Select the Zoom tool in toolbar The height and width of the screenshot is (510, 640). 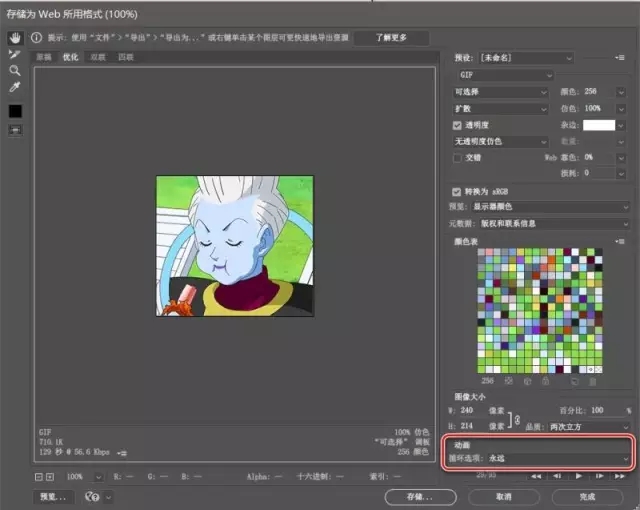coord(15,71)
